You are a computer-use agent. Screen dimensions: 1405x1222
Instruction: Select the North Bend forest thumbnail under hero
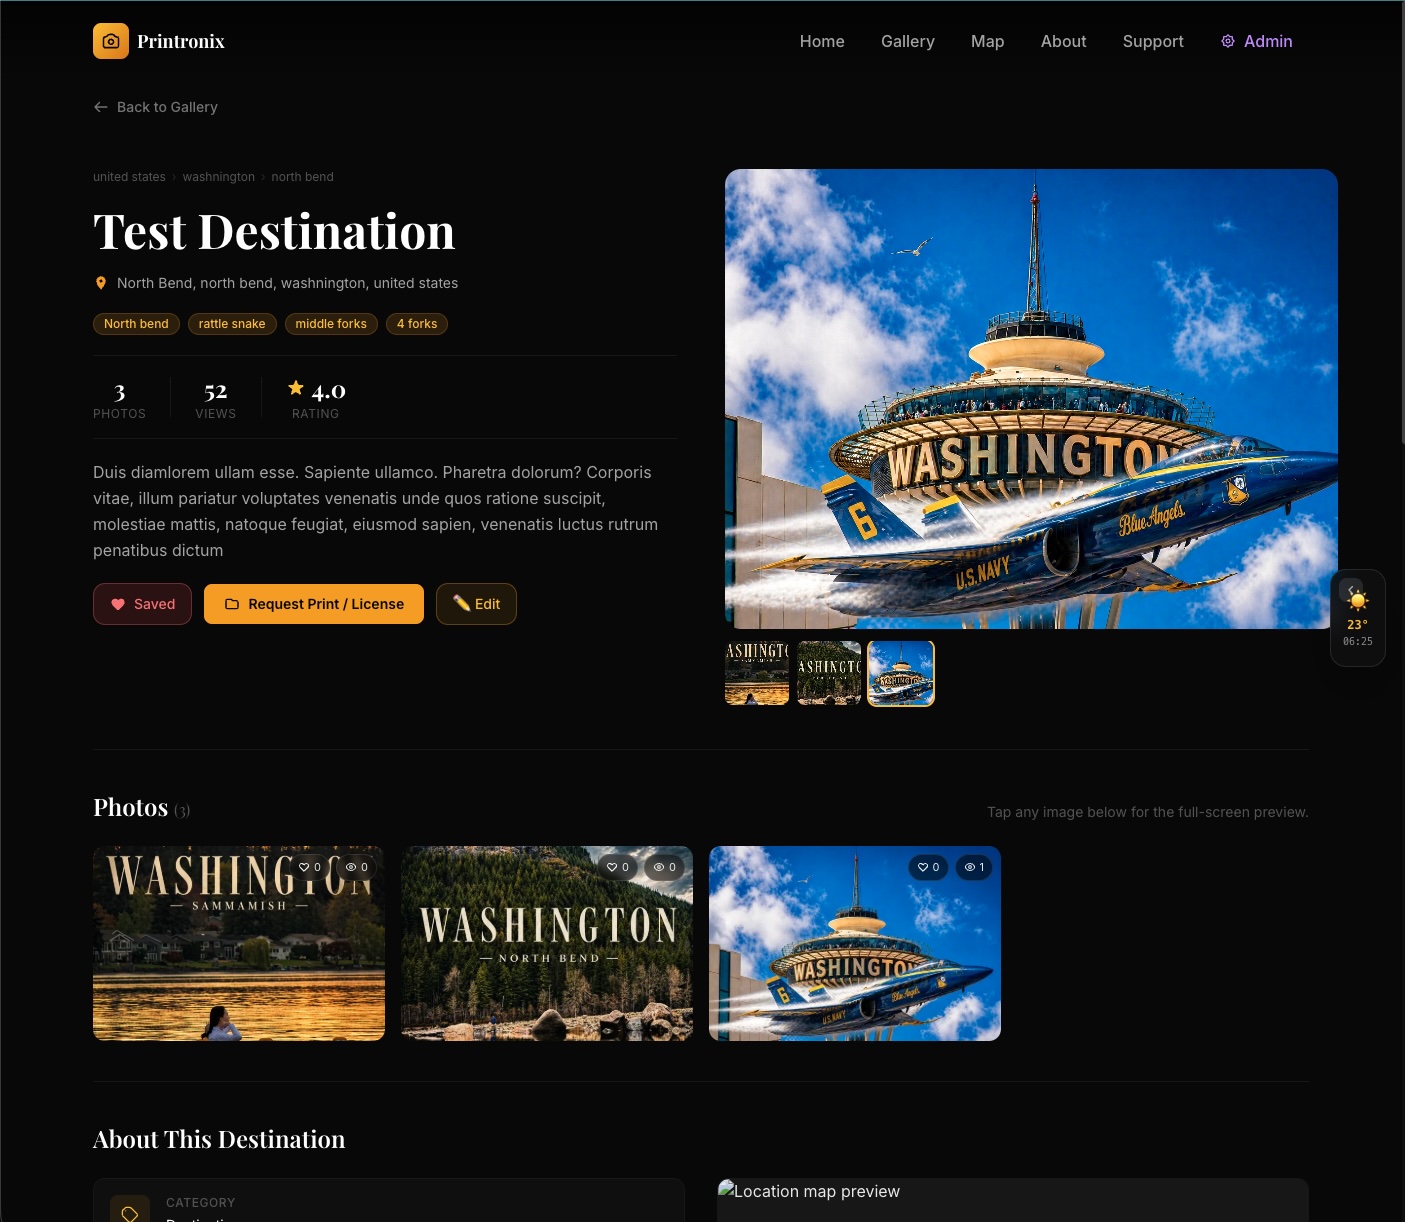pyautogui.click(x=829, y=673)
